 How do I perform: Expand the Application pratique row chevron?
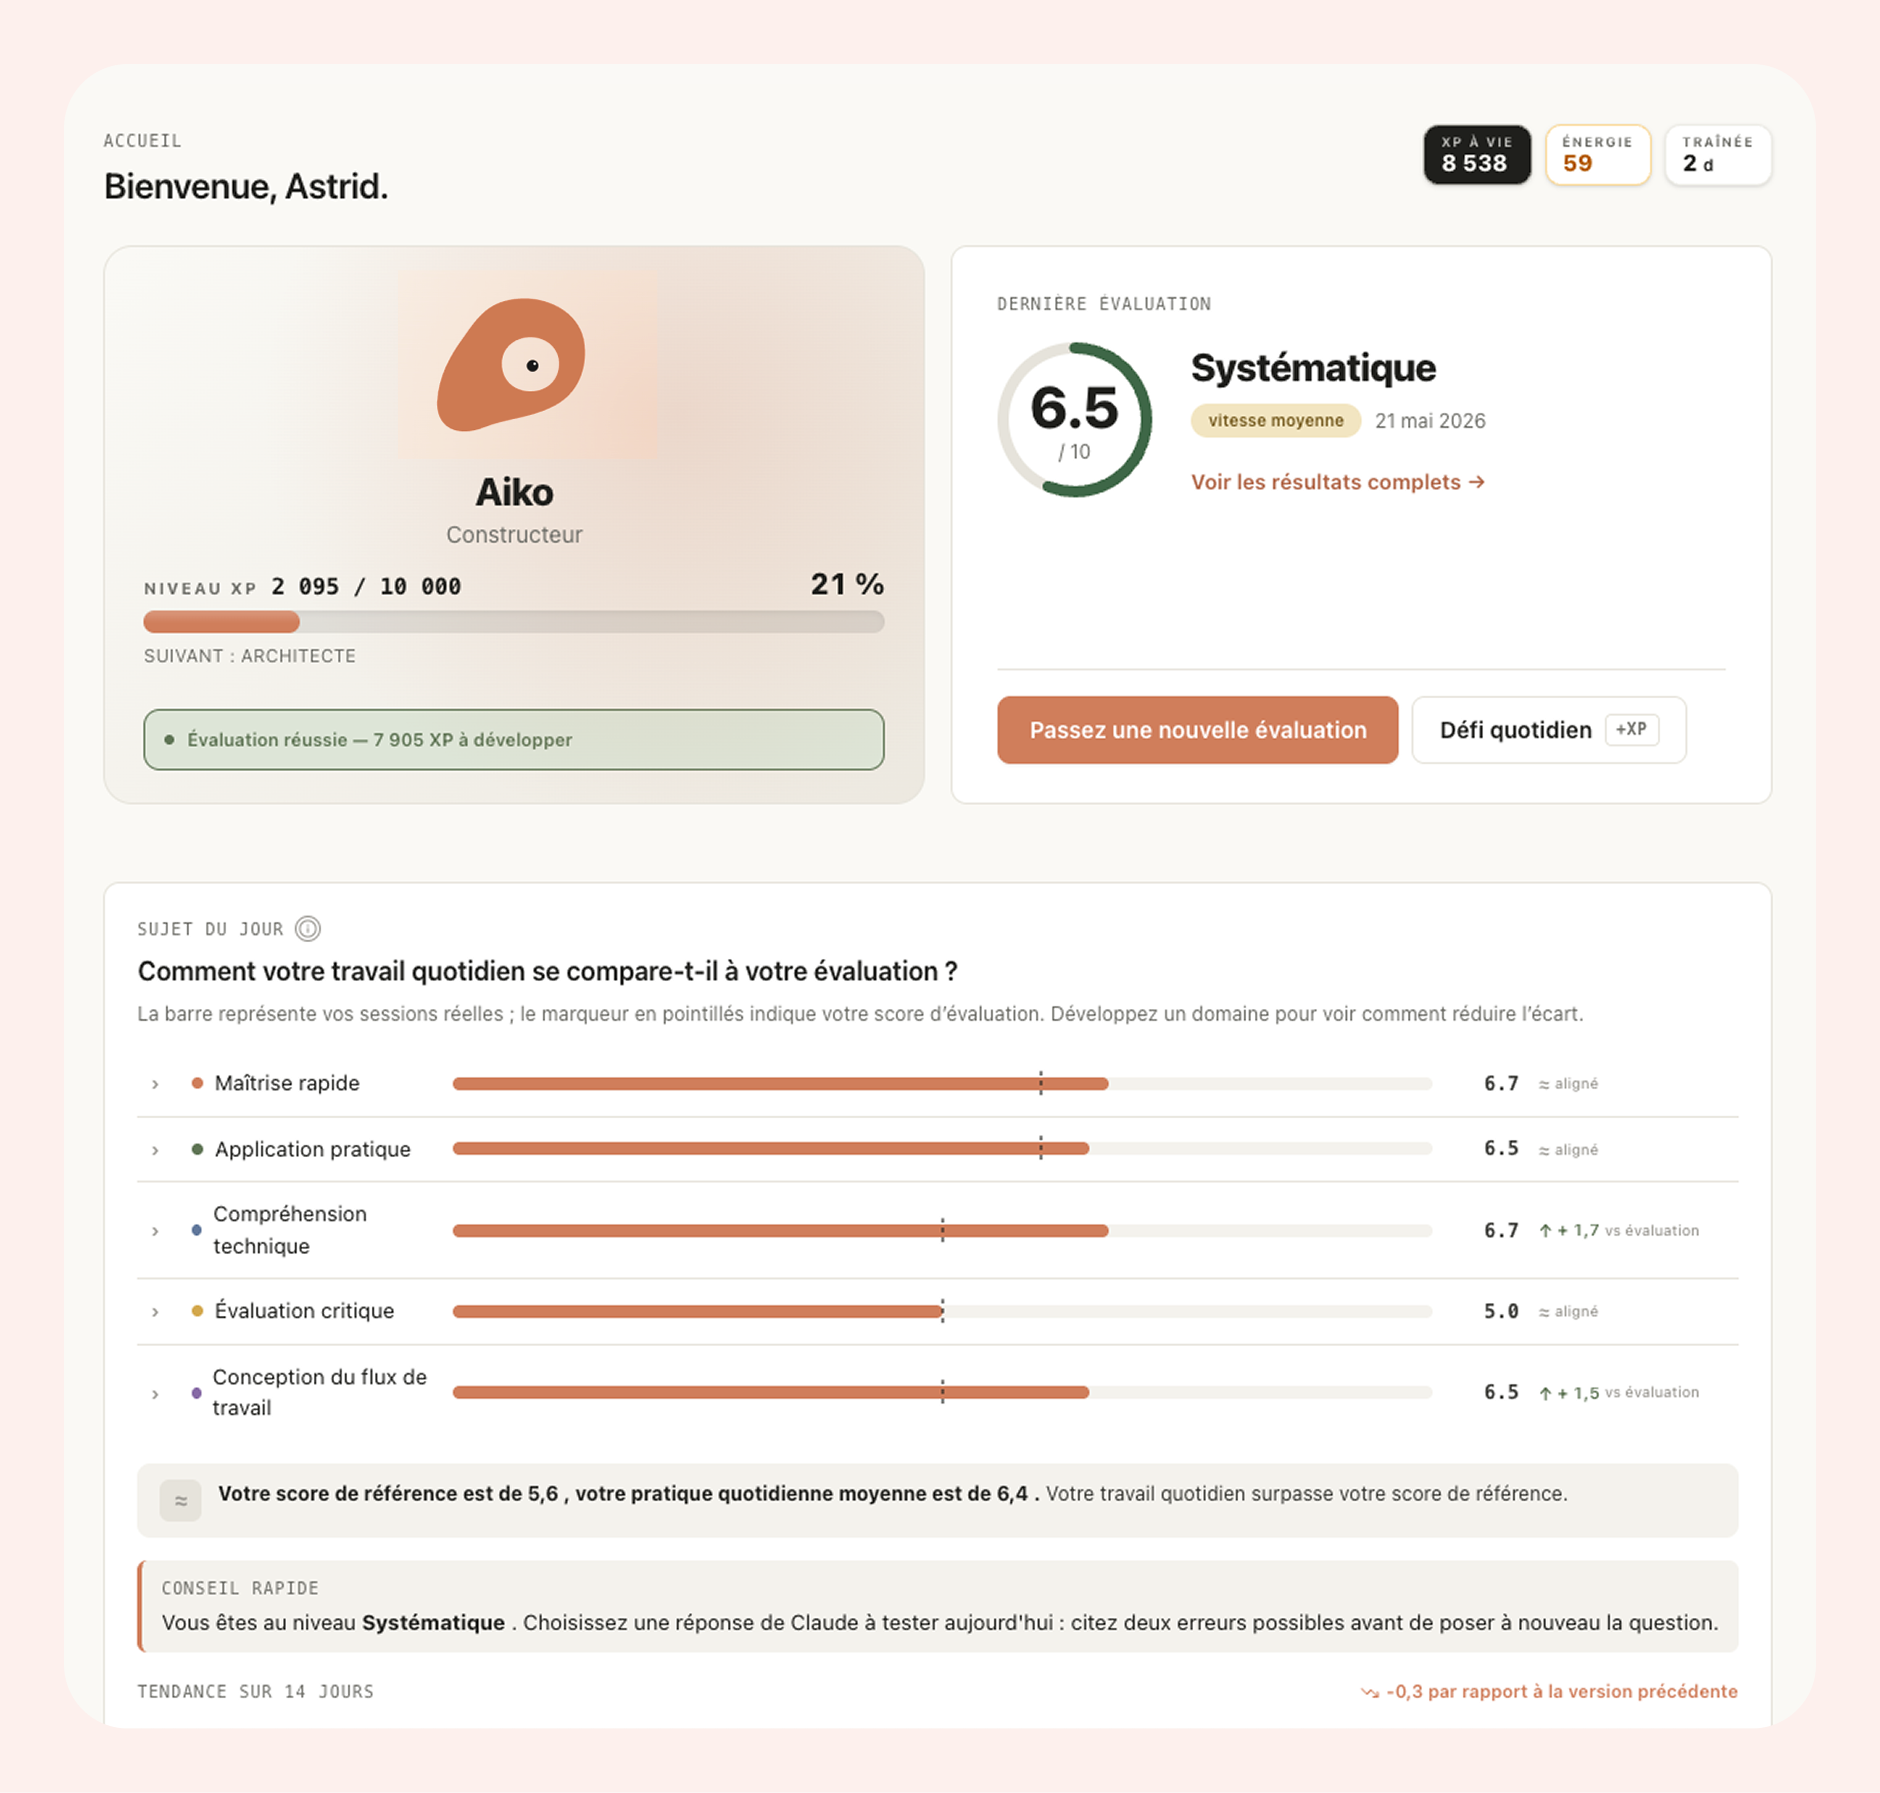(155, 1150)
